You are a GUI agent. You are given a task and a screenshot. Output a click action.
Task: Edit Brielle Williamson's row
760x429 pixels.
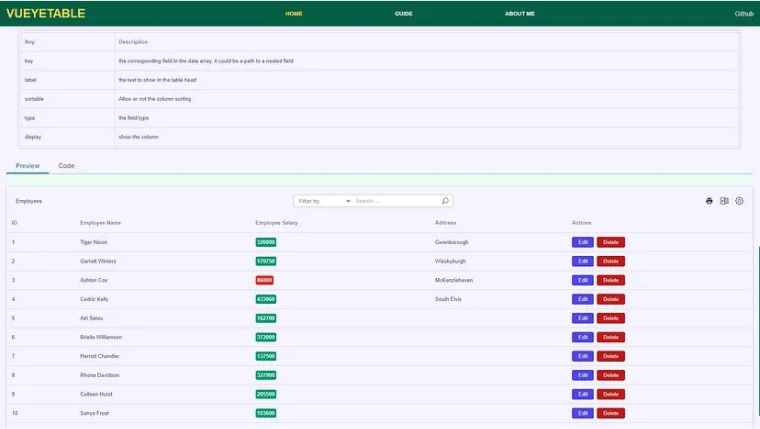[583, 337]
